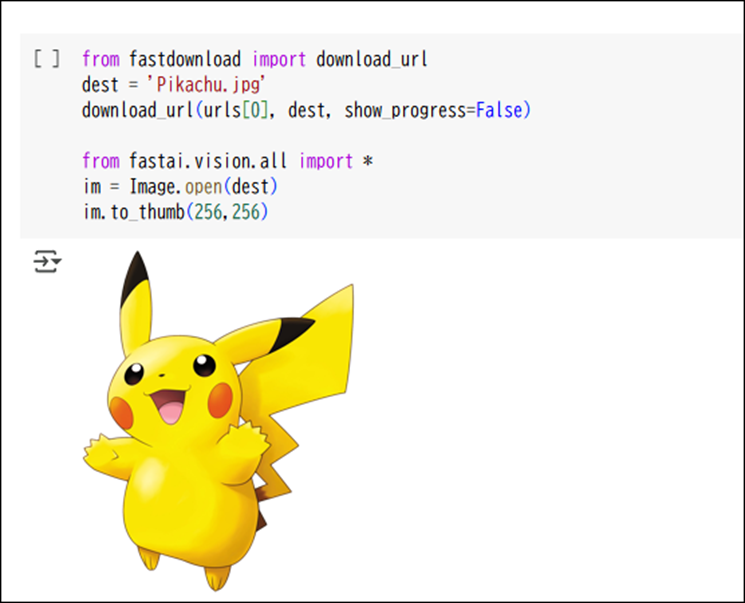The width and height of the screenshot is (745, 603).
Task: Click urls[0] in the download_url call
Action: [x=236, y=110]
